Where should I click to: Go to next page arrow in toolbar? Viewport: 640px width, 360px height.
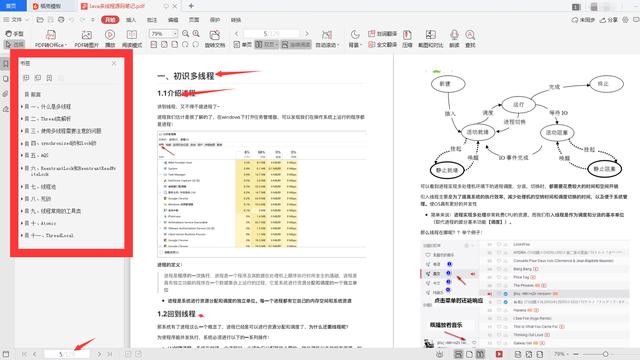pyautogui.click(x=307, y=34)
